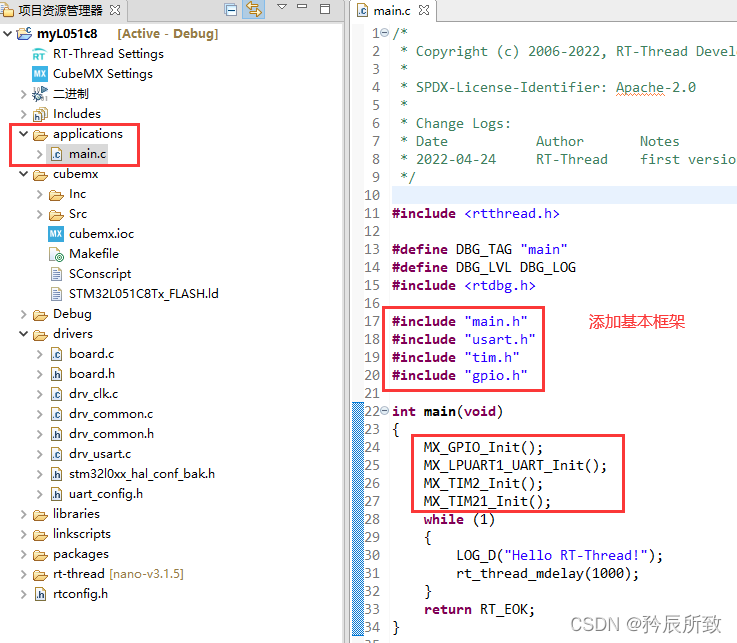This screenshot has height=643, width=737.
Task: Select drv_clk.c file
Action: [x=93, y=394]
